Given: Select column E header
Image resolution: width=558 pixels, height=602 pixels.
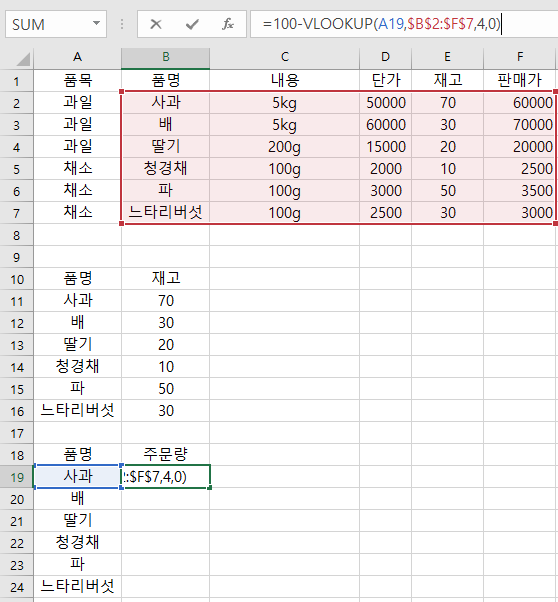Looking at the screenshot, I should pos(447,58).
